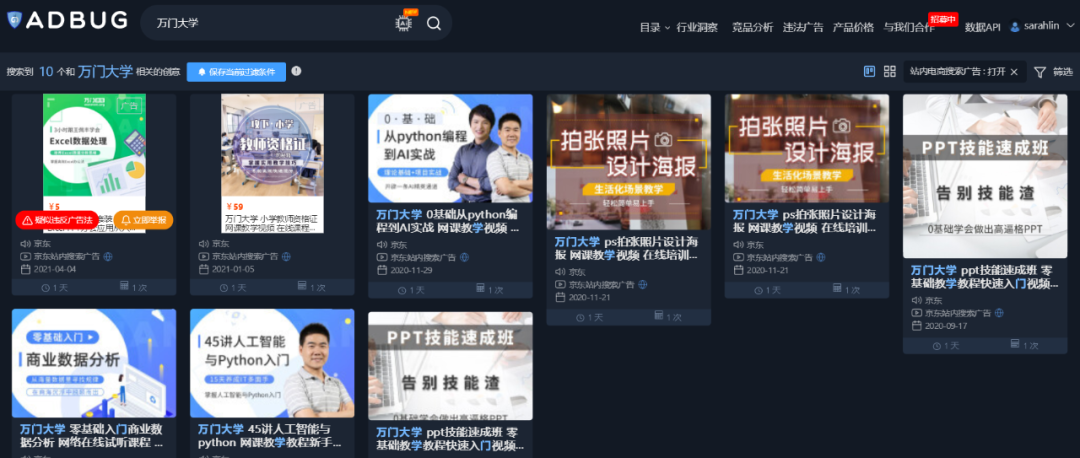This screenshot has width=1080, height=458.
Task: Open the 与我们合作 menu item
Action: (909, 28)
